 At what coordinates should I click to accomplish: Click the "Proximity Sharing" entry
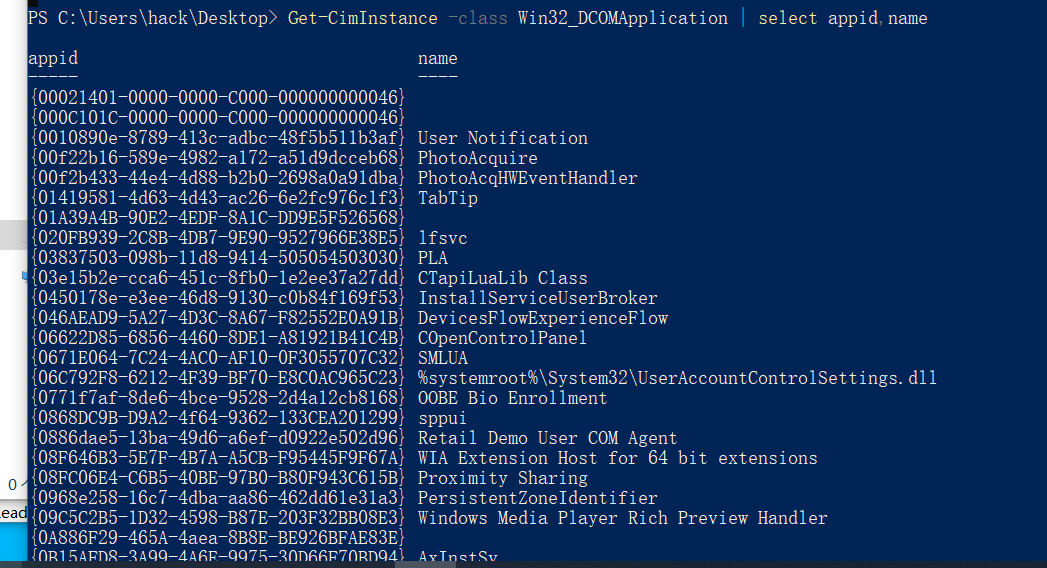(x=502, y=478)
